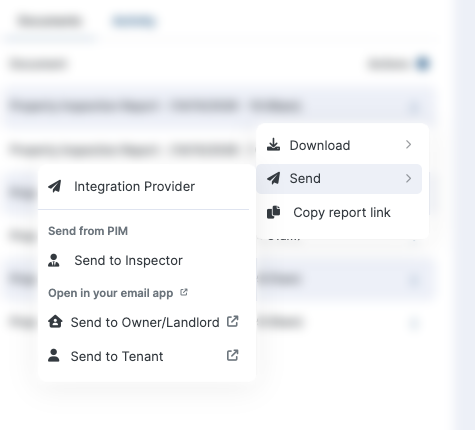Choose Copy report link
The height and width of the screenshot is (430, 475).
point(339,212)
